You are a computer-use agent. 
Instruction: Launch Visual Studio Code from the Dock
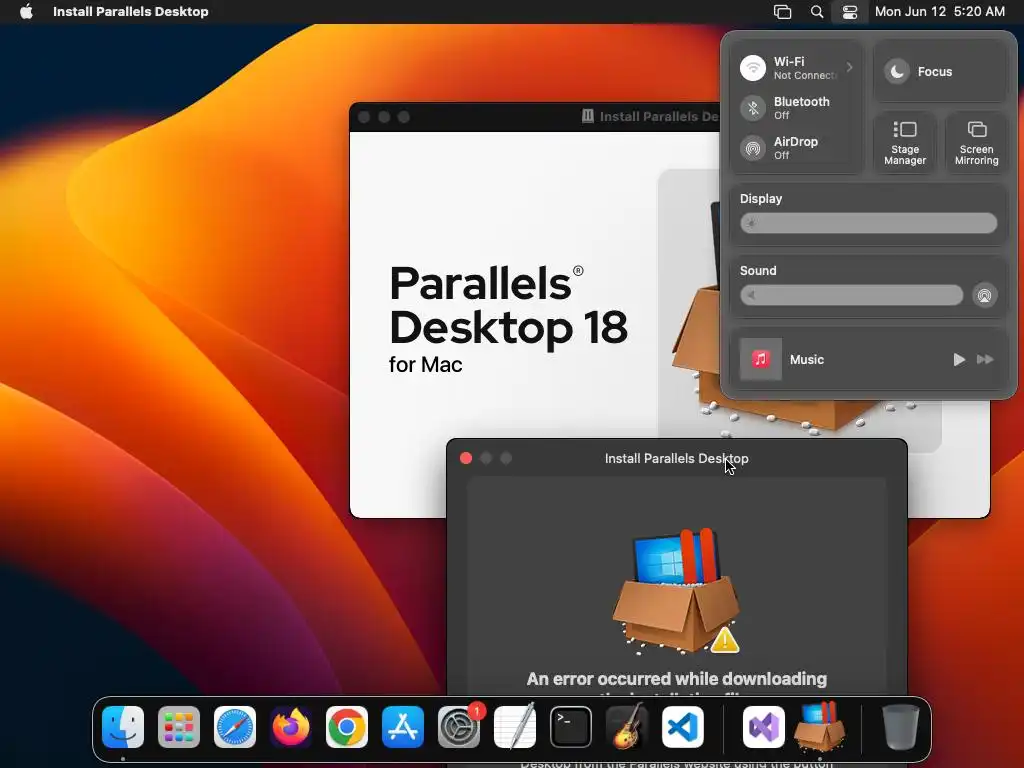click(x=682, y=727)
